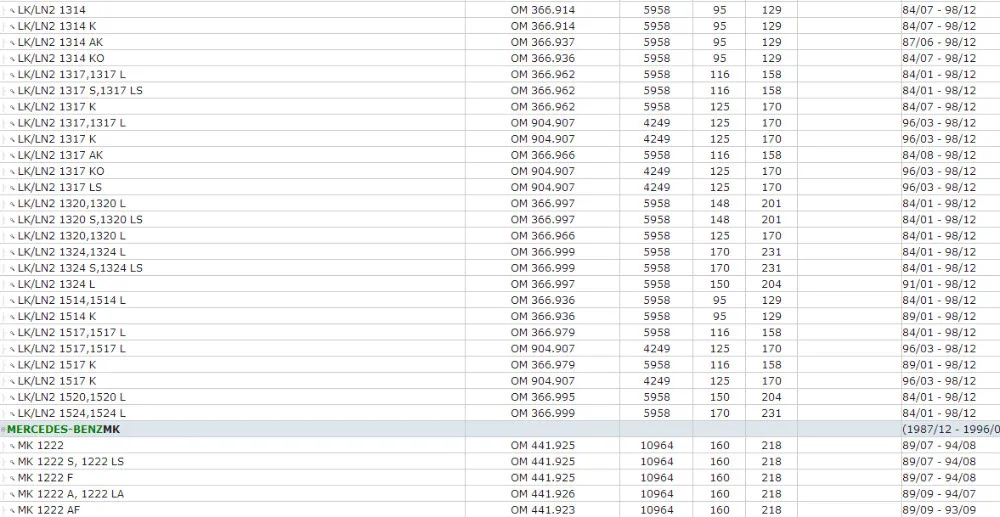Click the icon beside LK/LN2 1524,1524 L
Image resolution: width=1000 pixels, height=517 pixels.
click(x=12, y=414)
